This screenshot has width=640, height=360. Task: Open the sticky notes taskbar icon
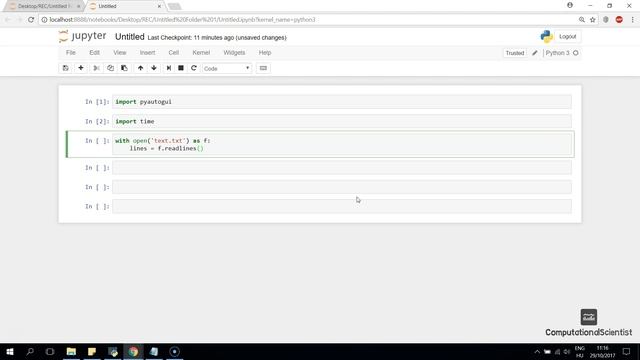click(x=92, y=351)
